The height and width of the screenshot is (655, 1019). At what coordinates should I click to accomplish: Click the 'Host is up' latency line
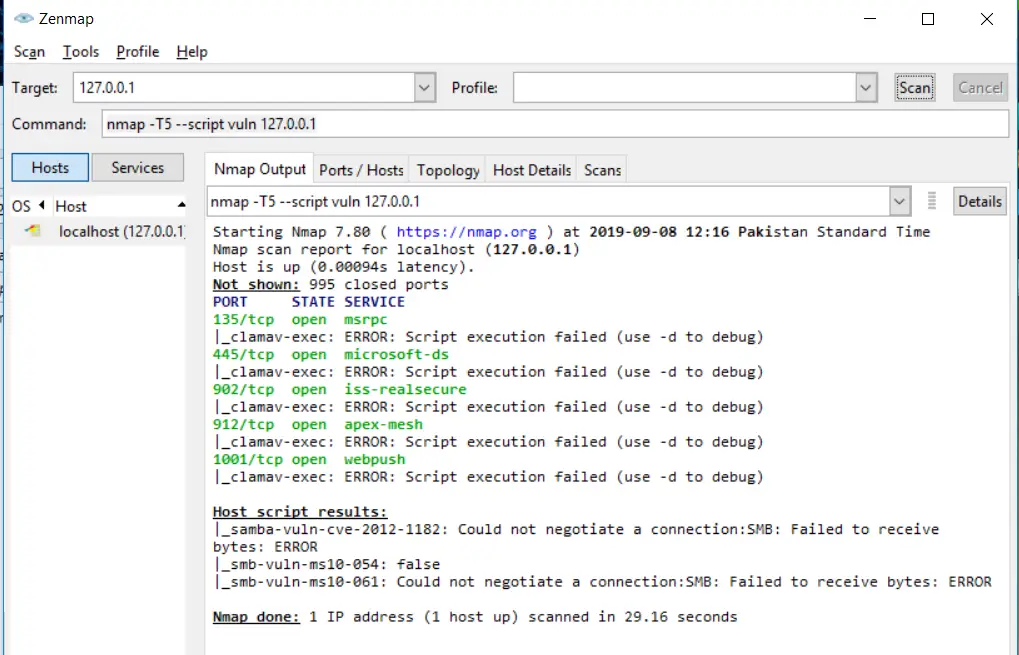(344, 267)
